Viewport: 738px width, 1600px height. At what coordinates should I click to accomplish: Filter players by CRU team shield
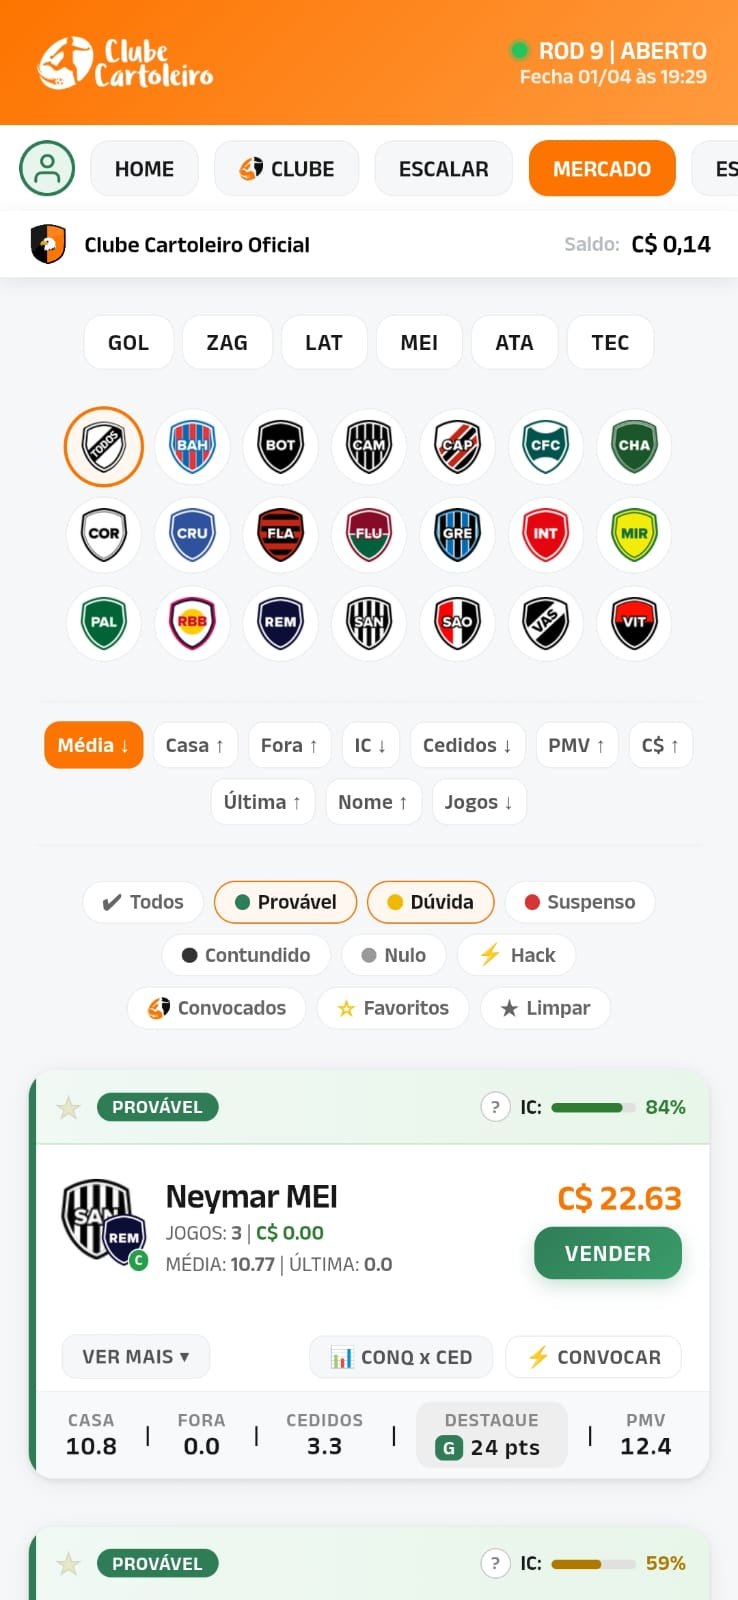192,534
